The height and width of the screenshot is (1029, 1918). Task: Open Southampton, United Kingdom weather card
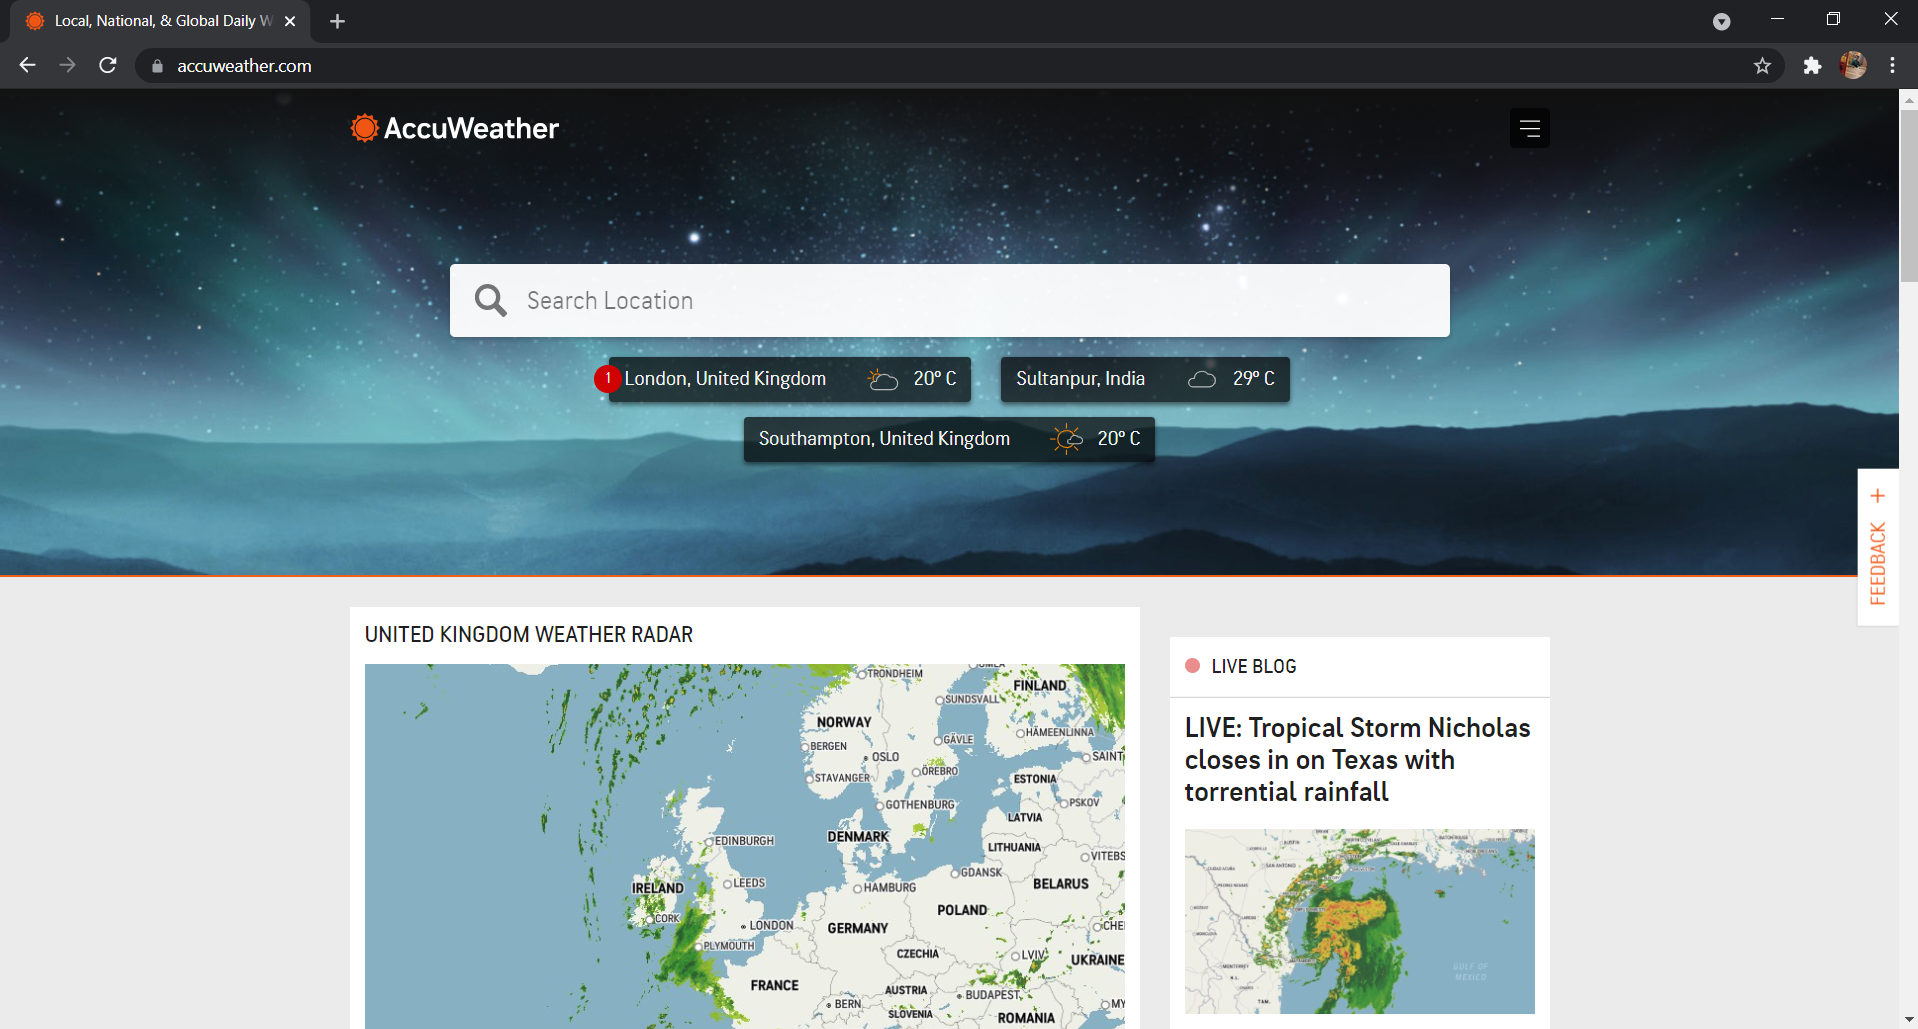949,439
